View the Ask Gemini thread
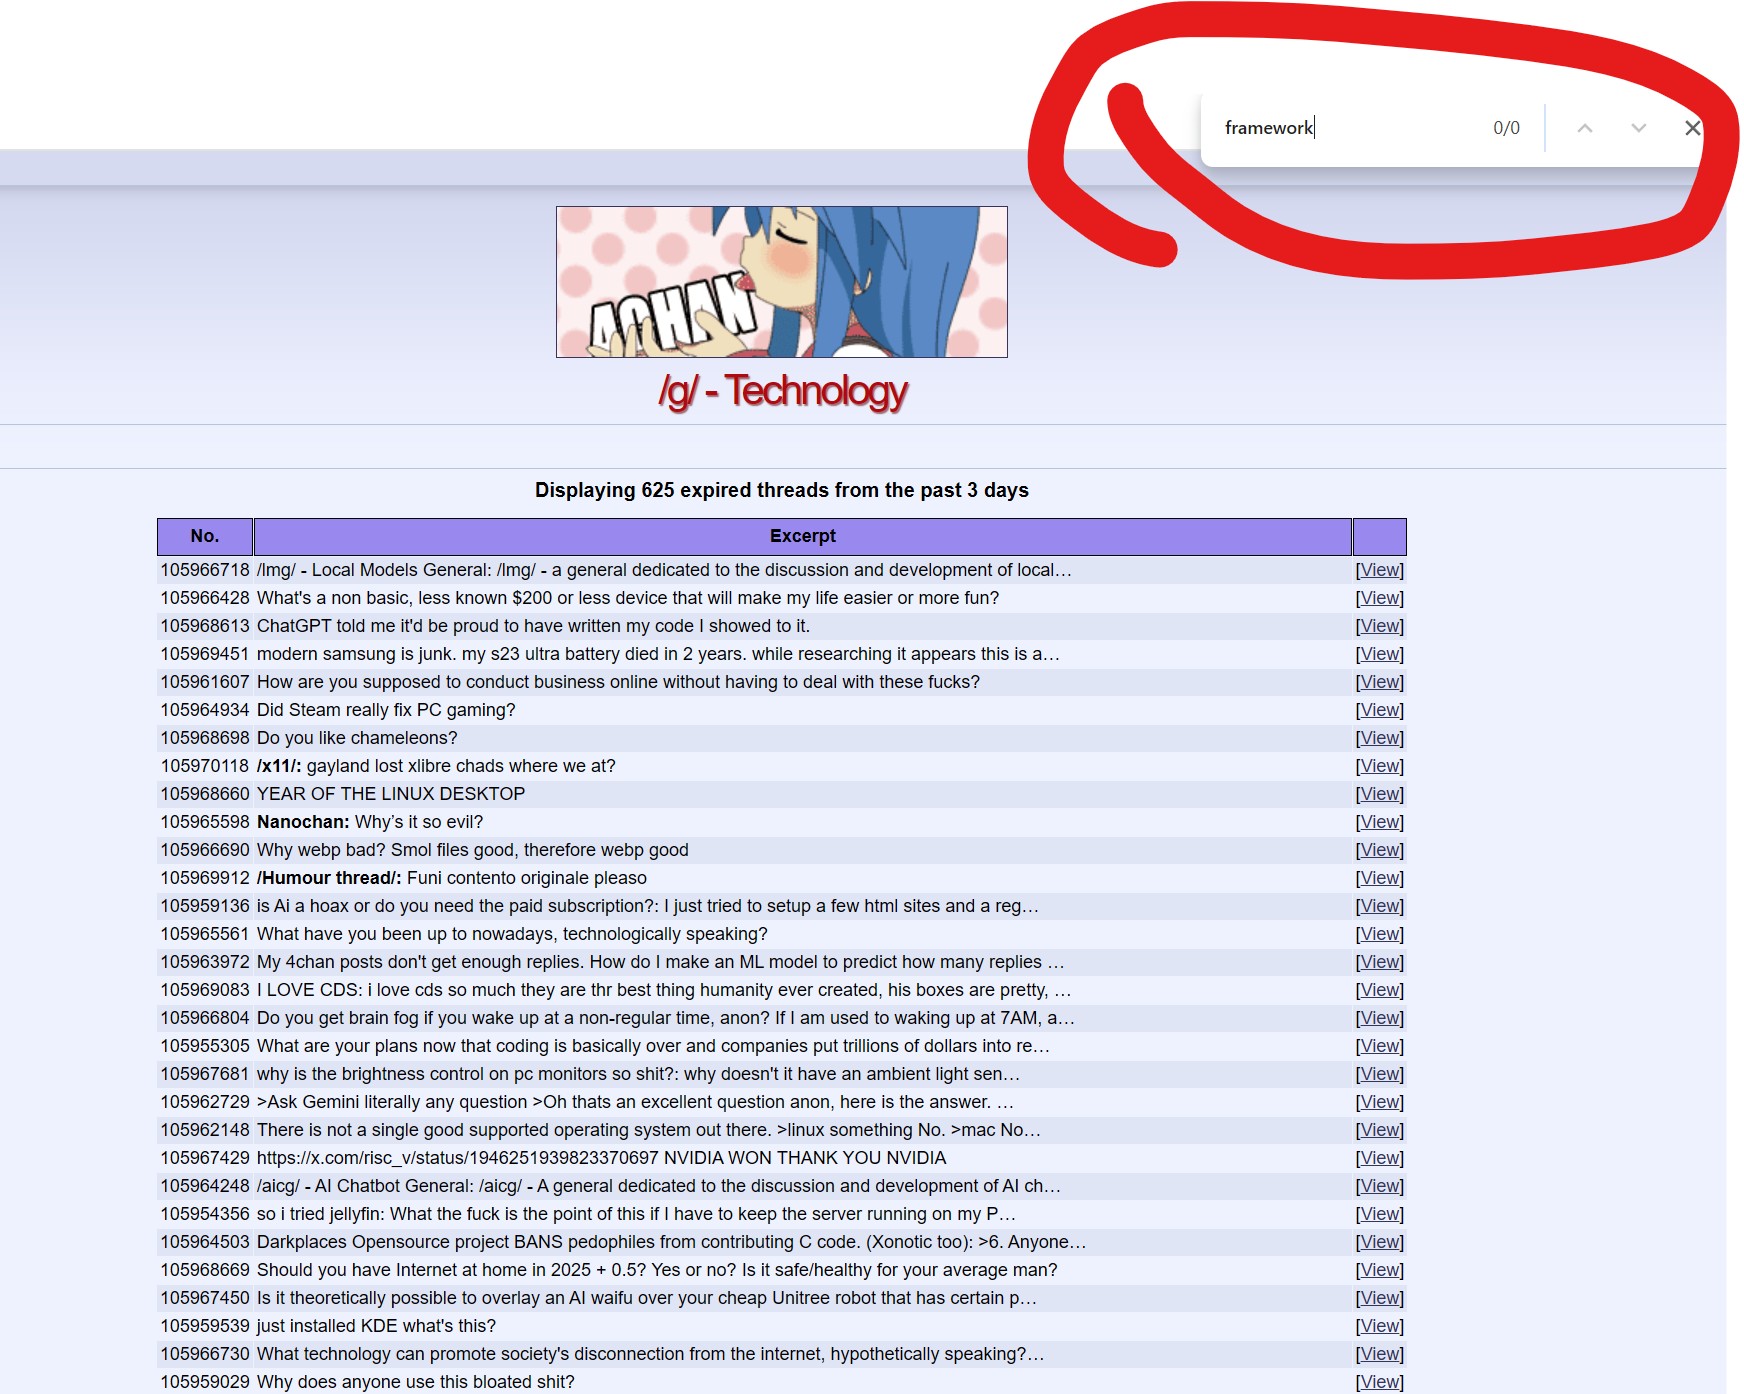The height and width of the screenshot is (1394, 1744). click(x=1380, y=1102)
